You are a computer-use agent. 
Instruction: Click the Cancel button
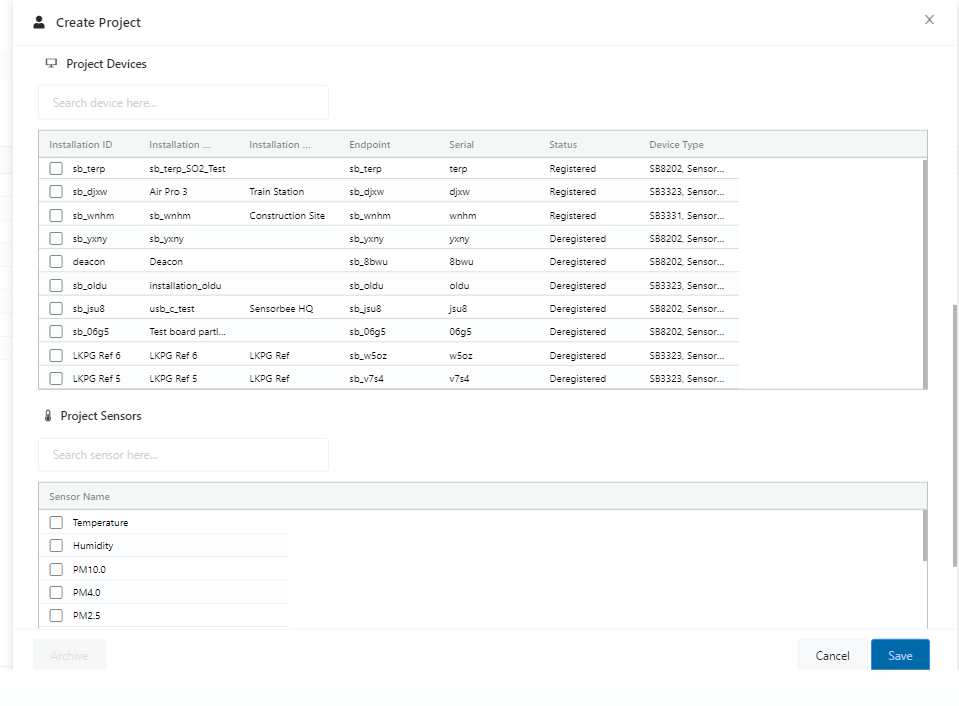coord(832,655)
